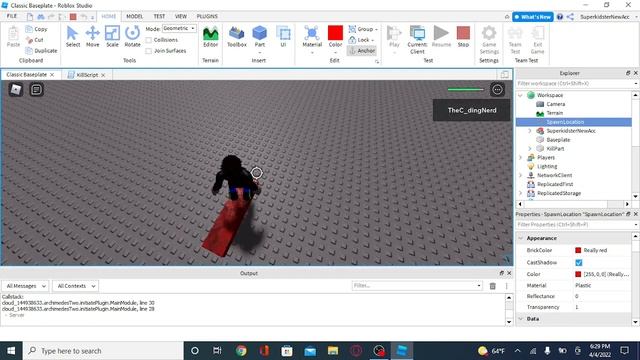Clear the Output with trash icon
The height and width of the screenshot is (360, 640).
tap(493, 286)
